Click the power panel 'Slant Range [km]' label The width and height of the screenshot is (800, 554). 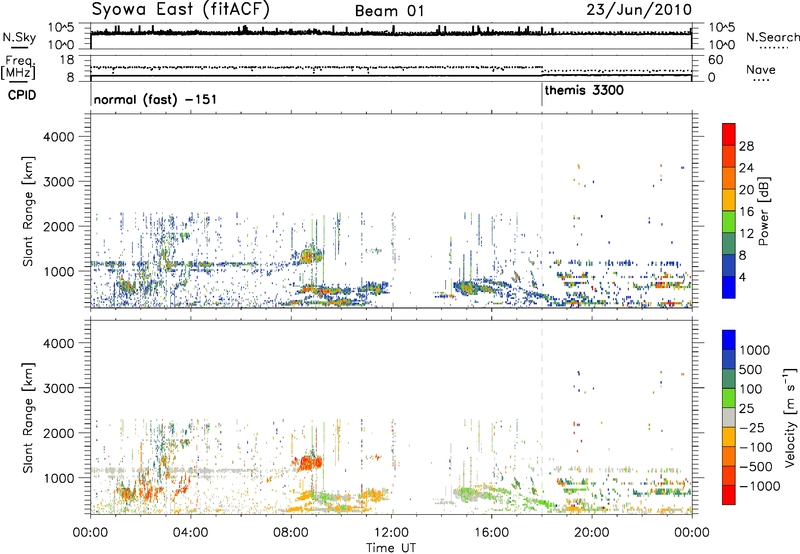[28, 211]
